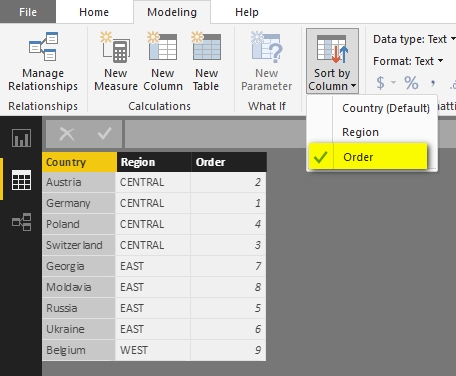The image size is (456, 376).
Task: Click the Germany cell
Action: coord(79,203)
